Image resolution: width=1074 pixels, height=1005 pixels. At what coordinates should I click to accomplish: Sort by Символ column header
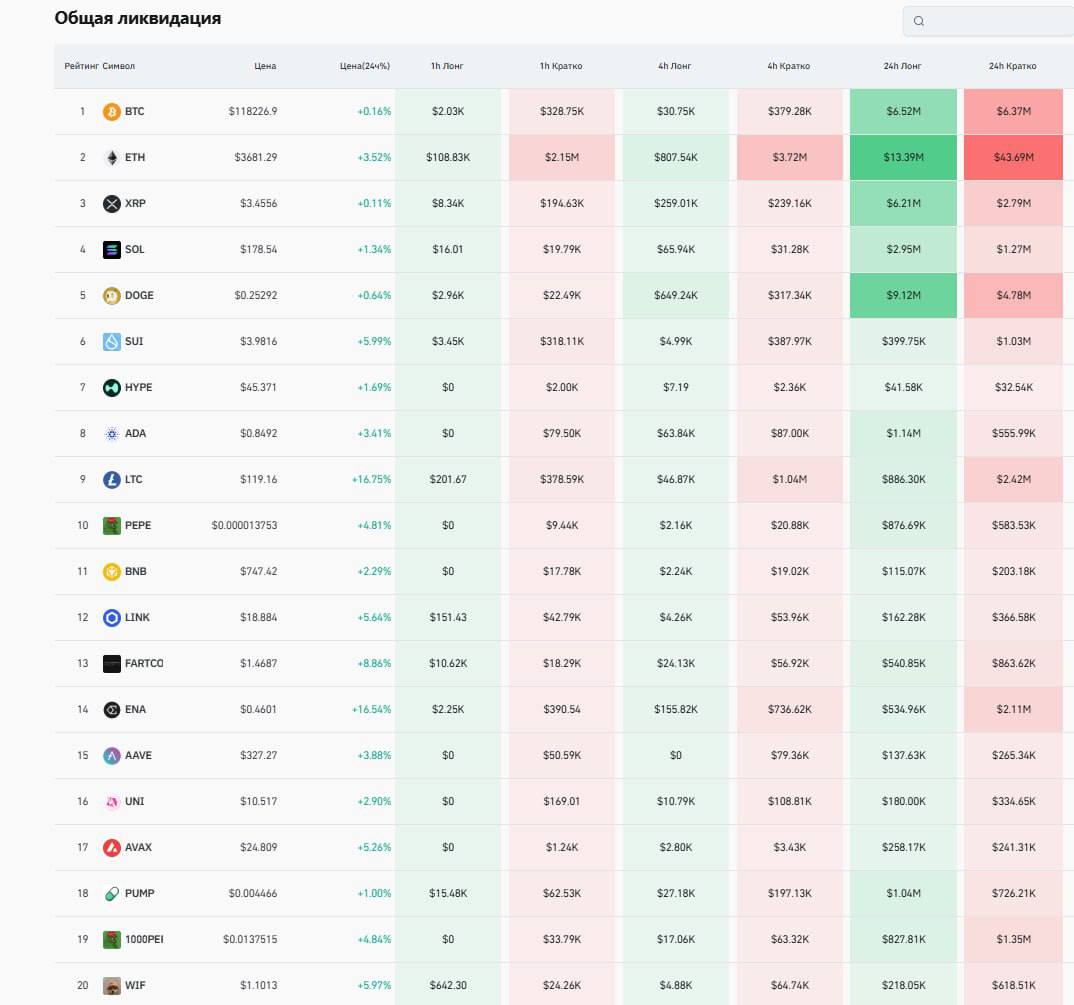[x=118, y=66]
